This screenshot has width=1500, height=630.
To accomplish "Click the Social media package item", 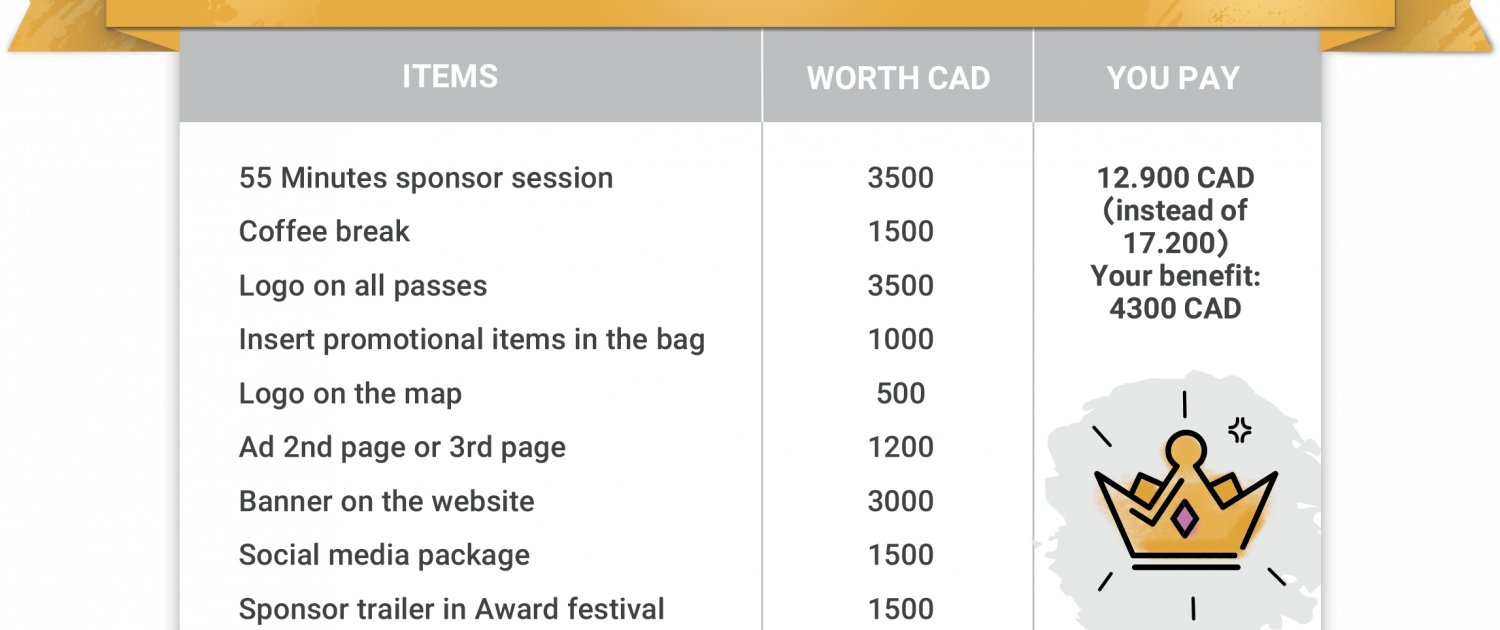I will (384, 556).
